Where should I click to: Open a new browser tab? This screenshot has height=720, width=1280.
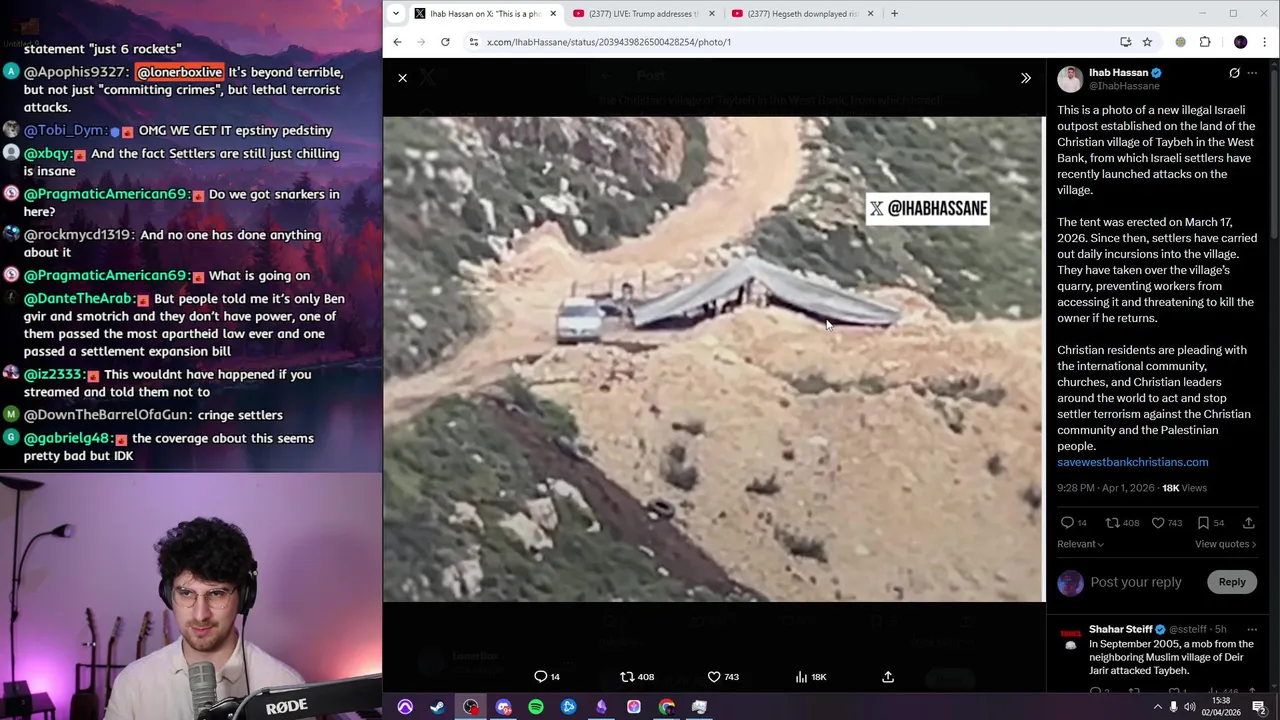894,14
